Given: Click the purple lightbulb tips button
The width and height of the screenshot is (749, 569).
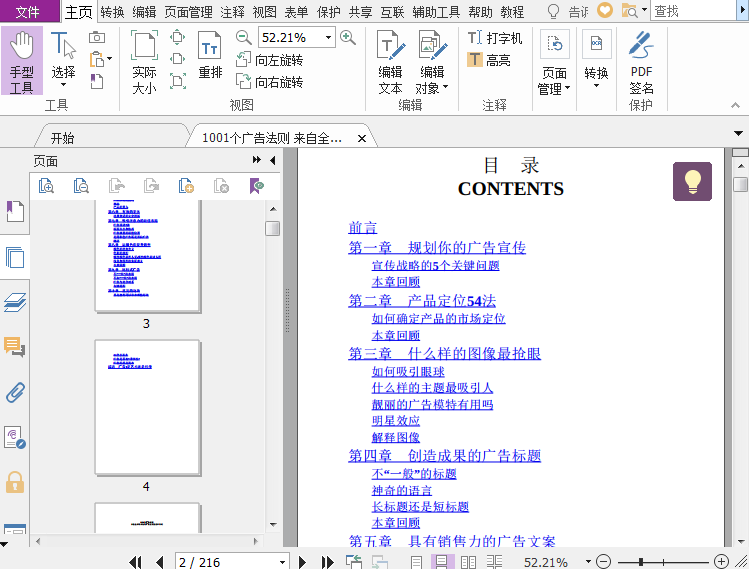Looking at the screenshot, I should 692,182.
